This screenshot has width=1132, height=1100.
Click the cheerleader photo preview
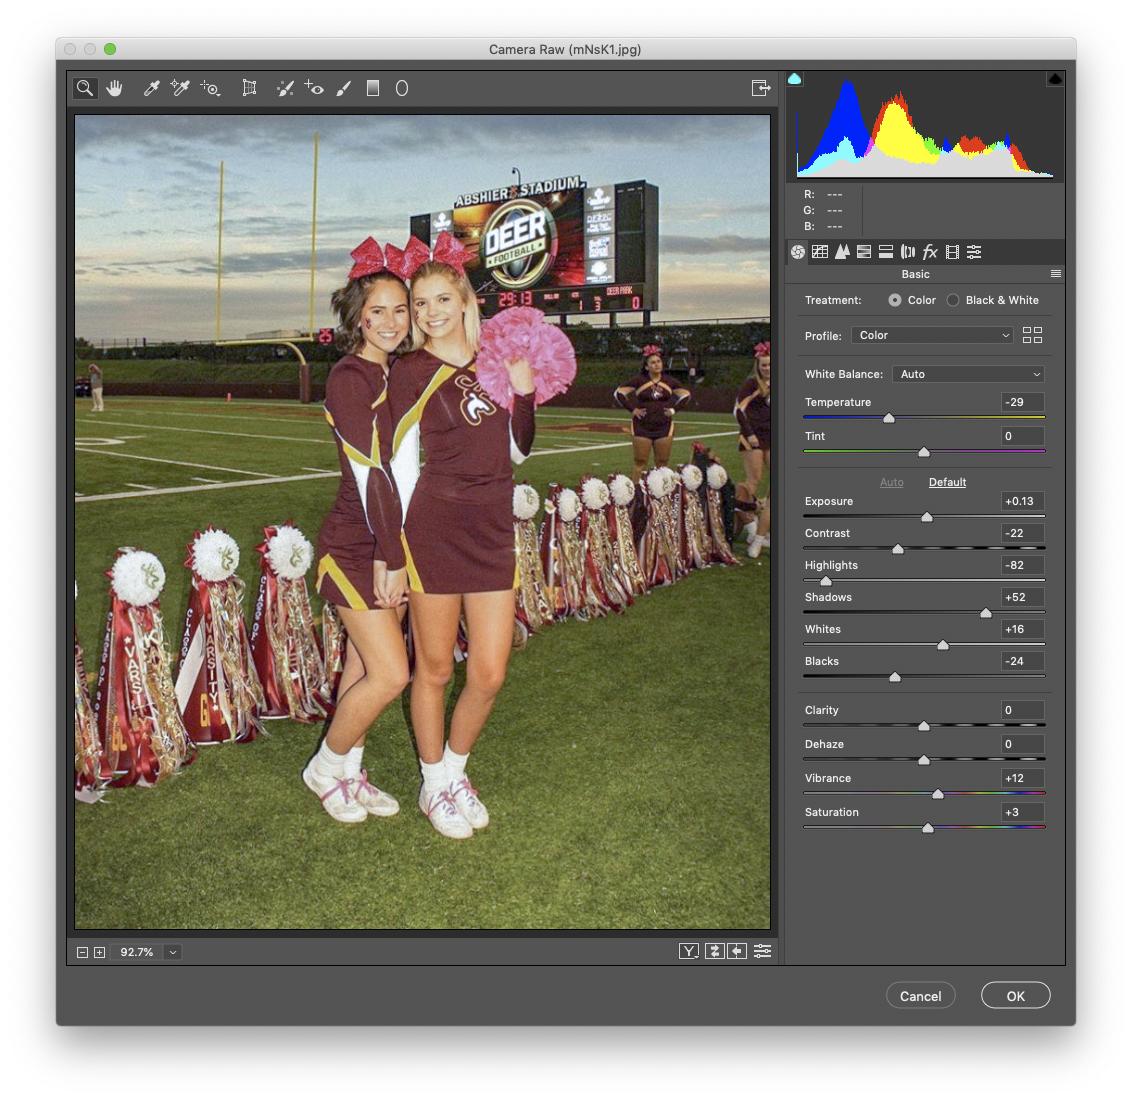coord(422,522)
